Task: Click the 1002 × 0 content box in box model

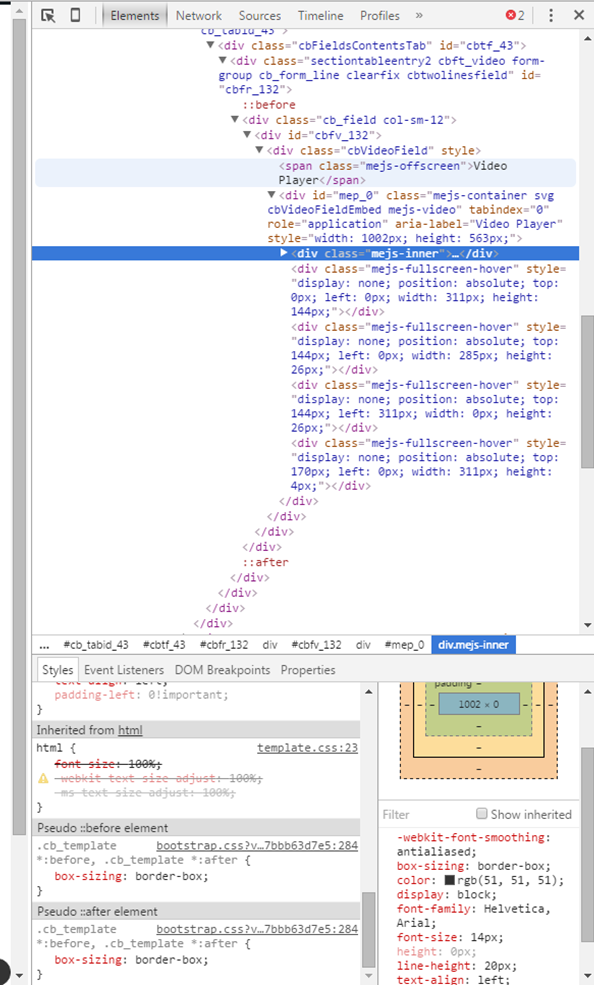Action: coord(479,704)
